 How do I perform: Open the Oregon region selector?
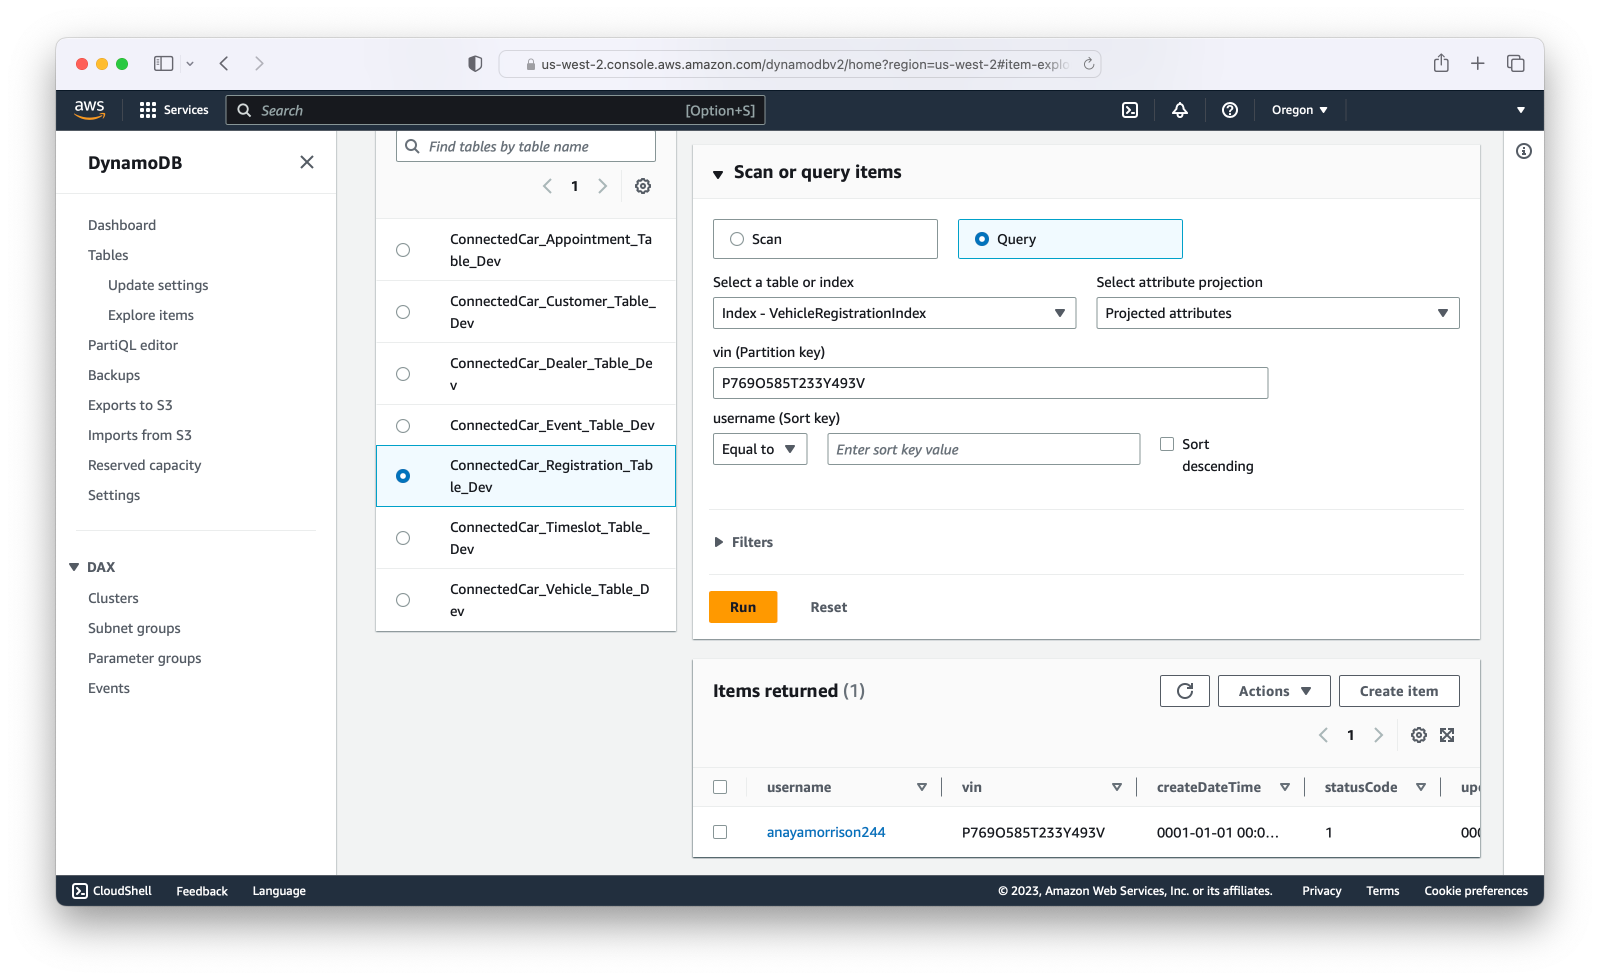tap(1299, 110)
